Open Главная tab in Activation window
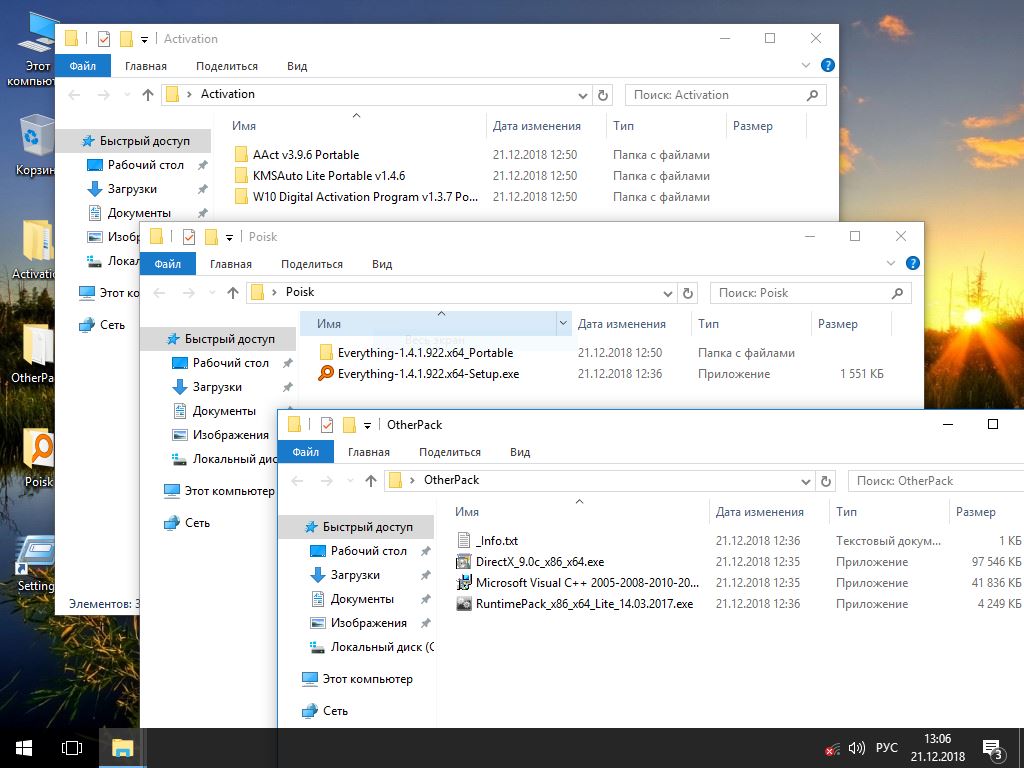Image resolution: width=1024 pixels, height=768 pixels. tap(146, 66)
